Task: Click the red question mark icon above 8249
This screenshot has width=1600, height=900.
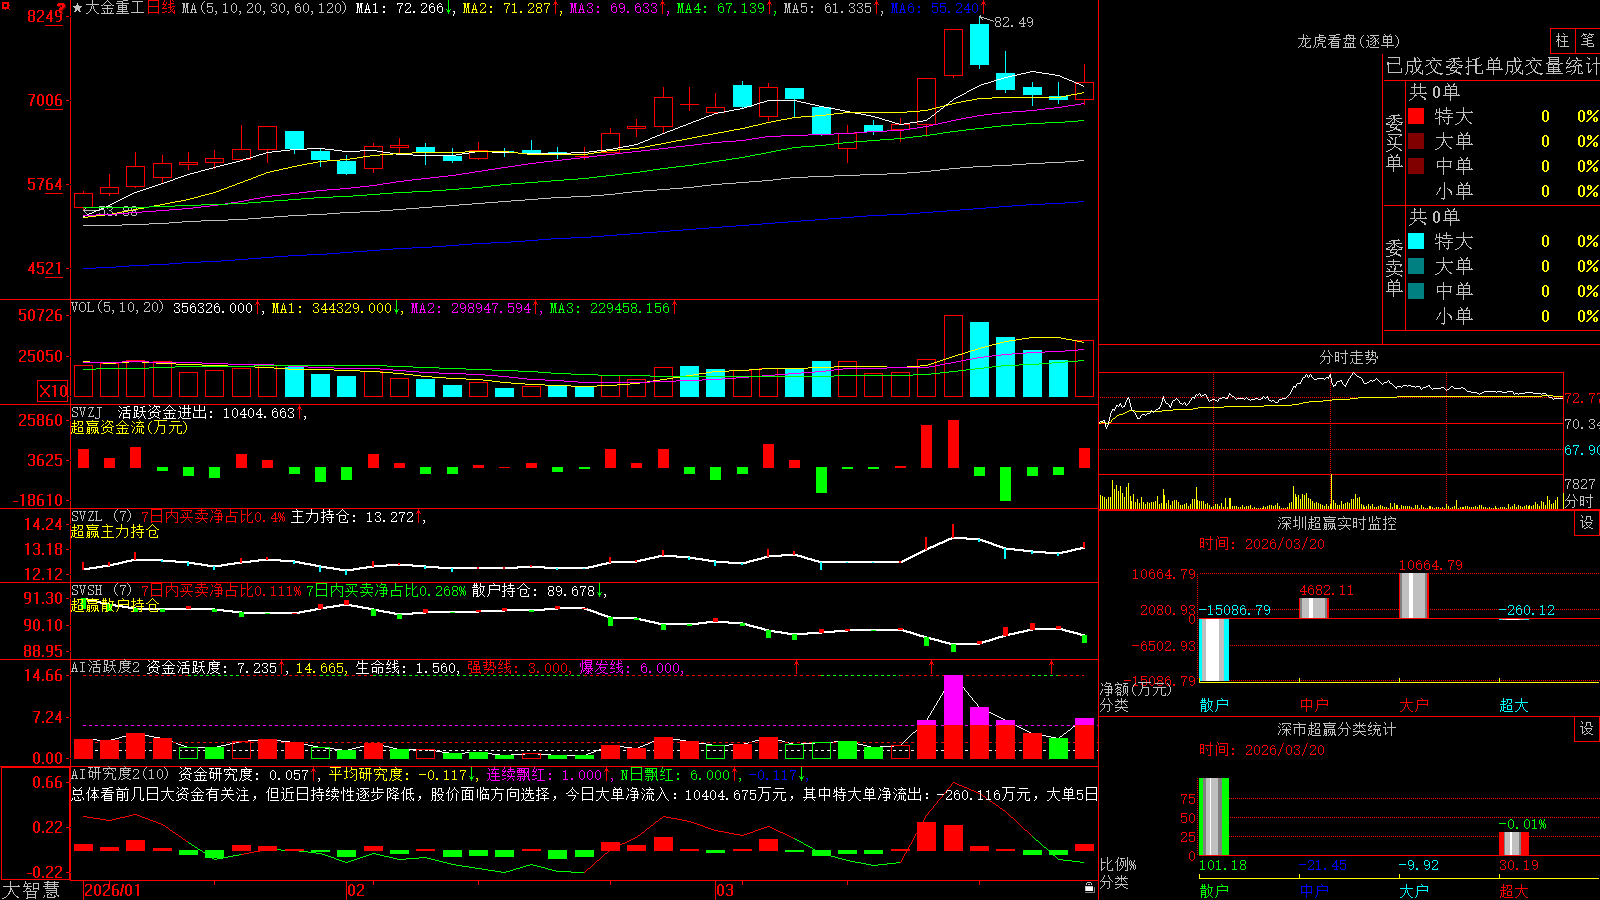Action: (60, 6)
